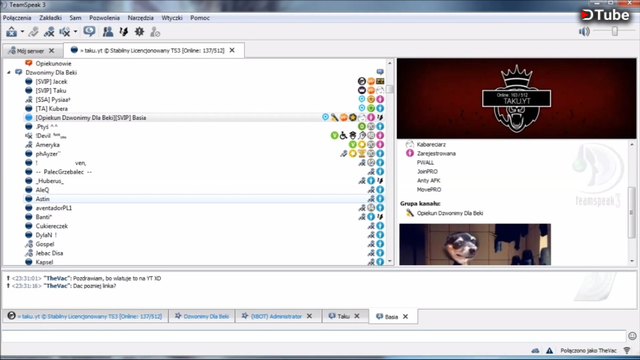640x360 pixels.
Task: Select user phAyzer
Action: (x=48, y=154)
